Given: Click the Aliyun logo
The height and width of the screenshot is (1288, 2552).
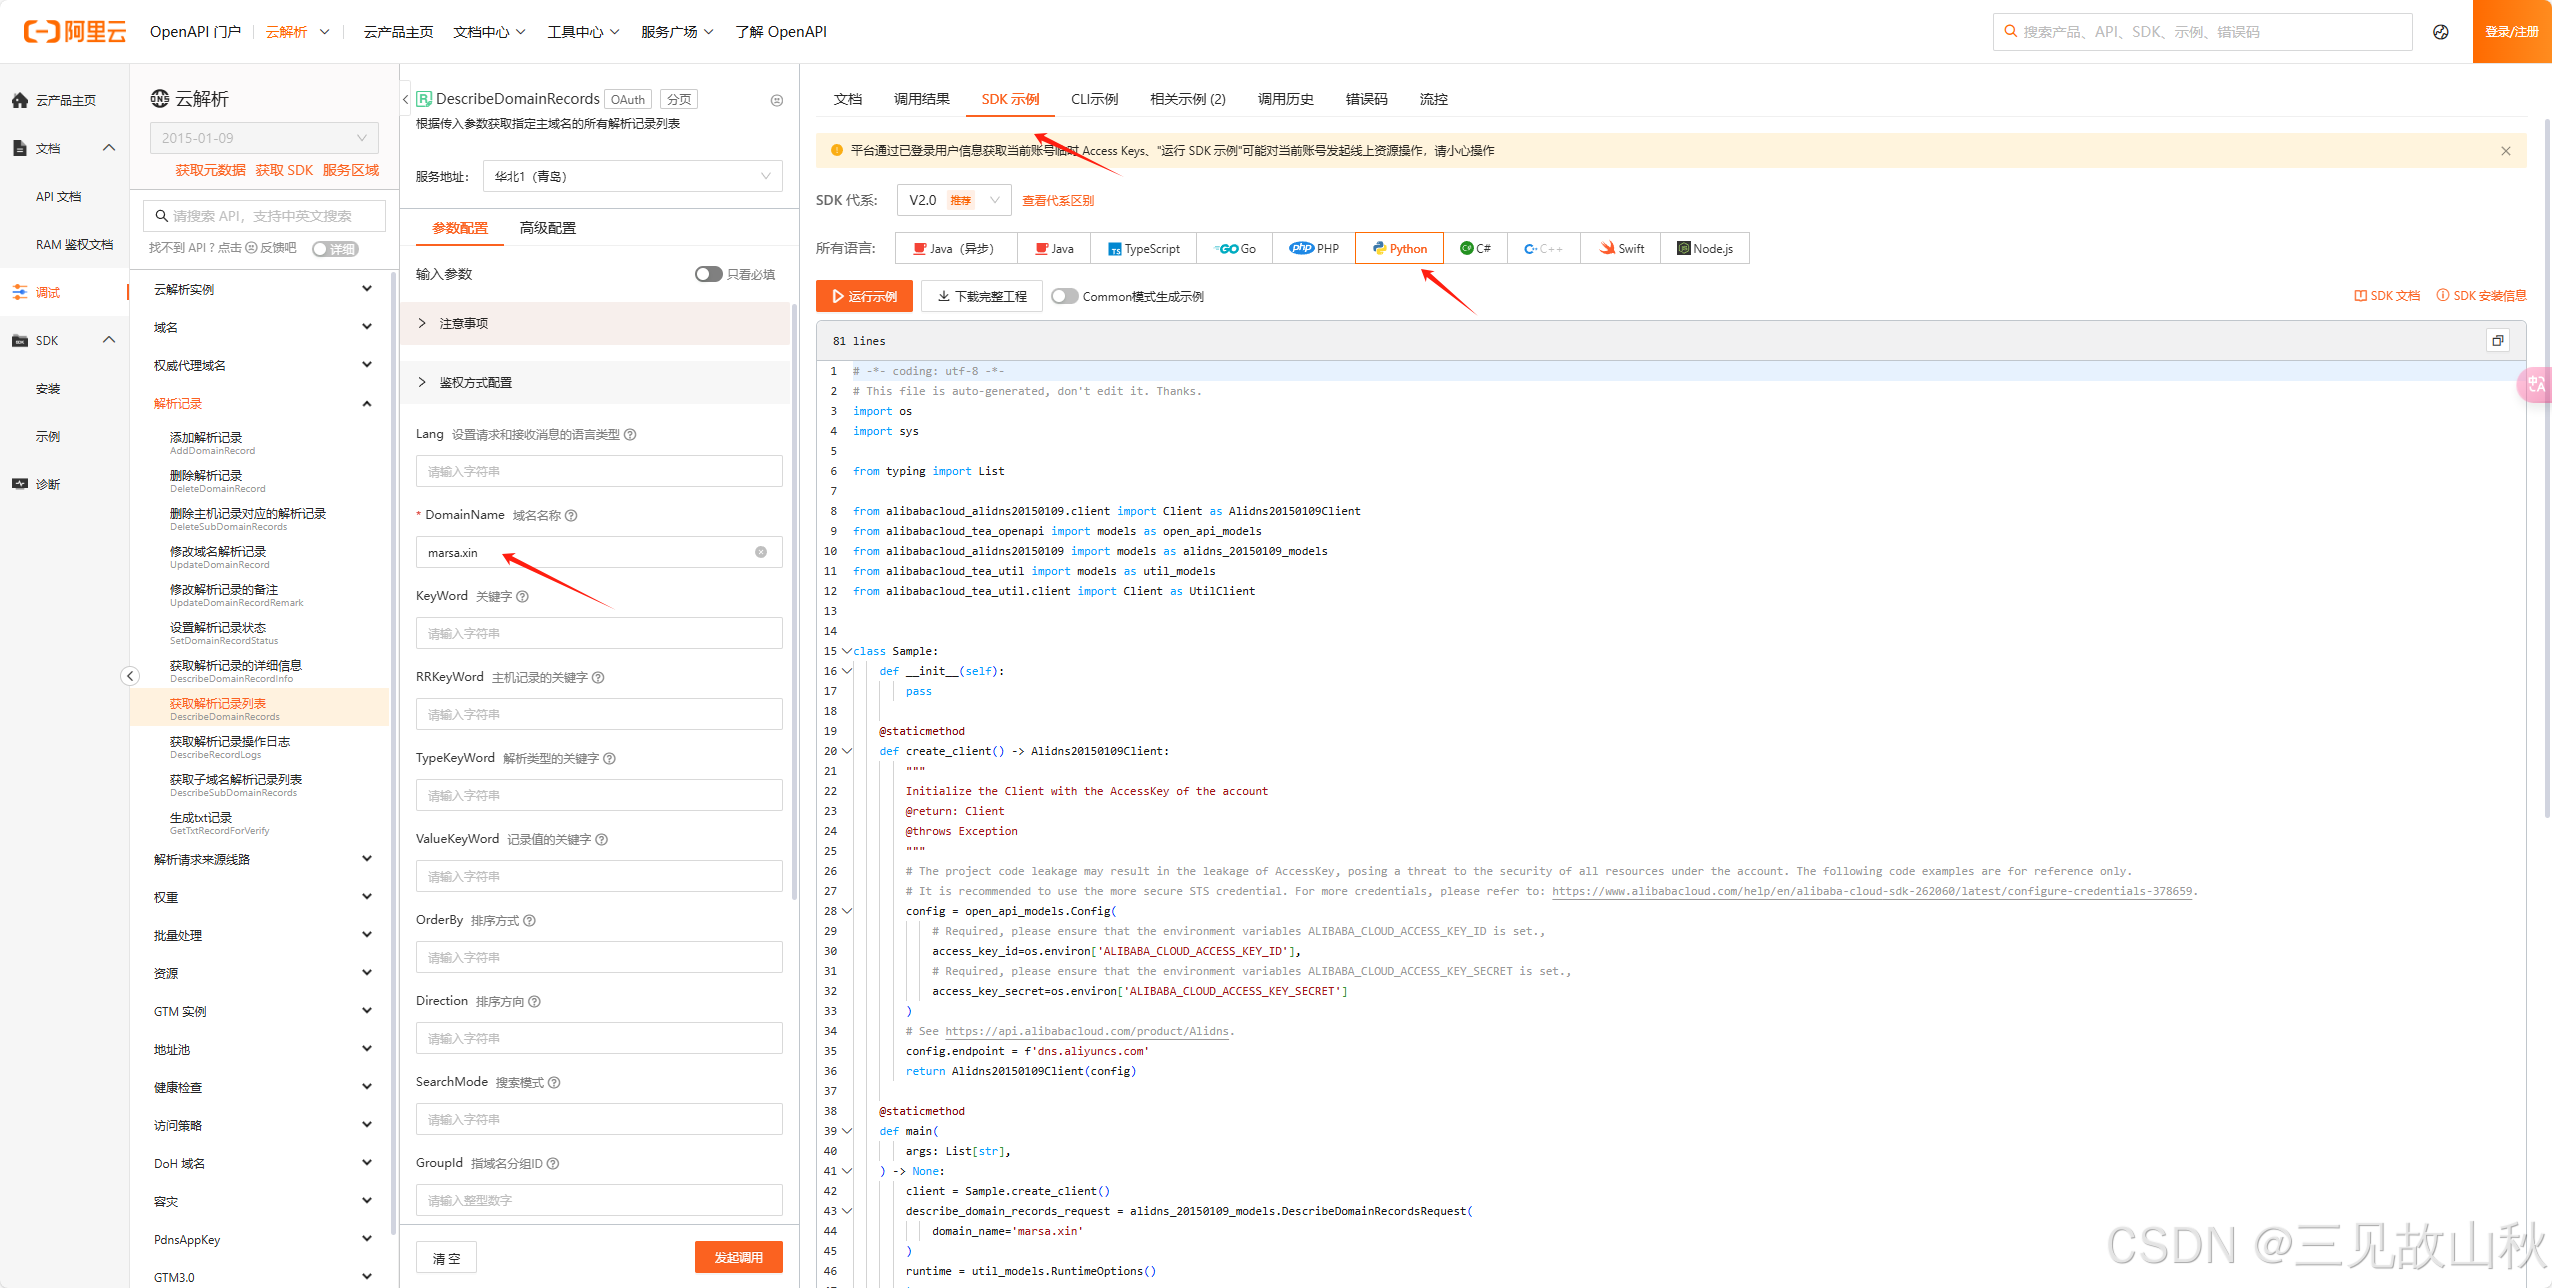Looking at the screenshot, I should point(75,32).
